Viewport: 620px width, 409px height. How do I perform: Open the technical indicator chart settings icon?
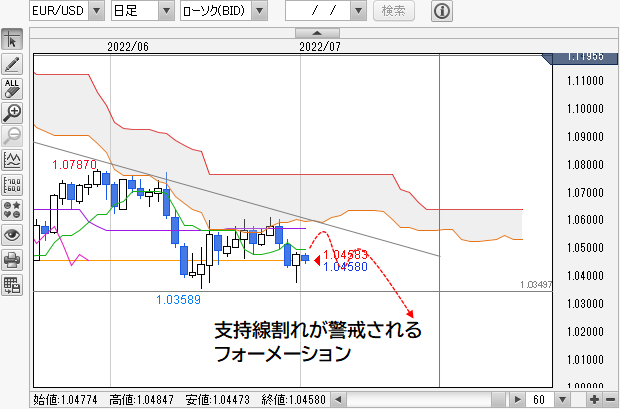[12, 160]
